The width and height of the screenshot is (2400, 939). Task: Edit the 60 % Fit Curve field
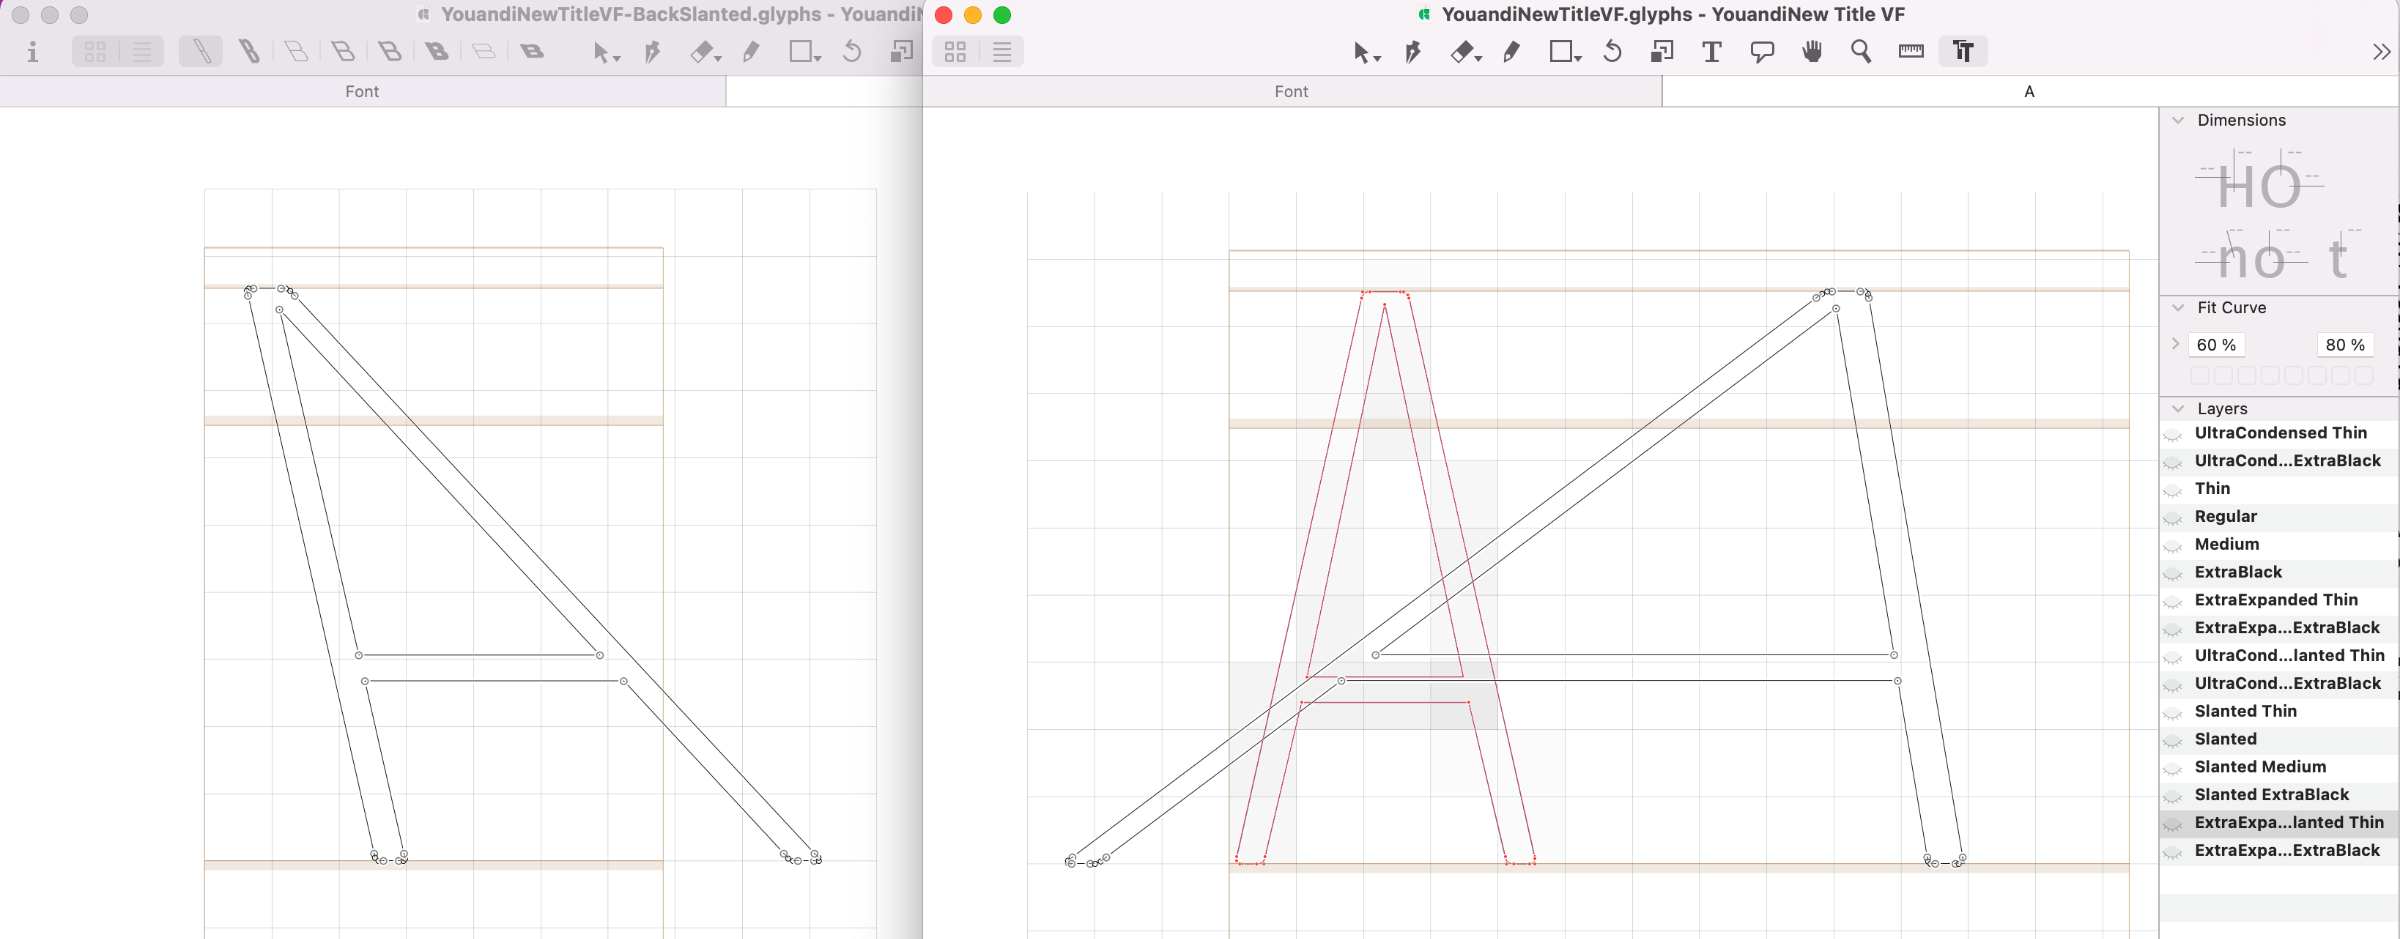(2217, 344)
